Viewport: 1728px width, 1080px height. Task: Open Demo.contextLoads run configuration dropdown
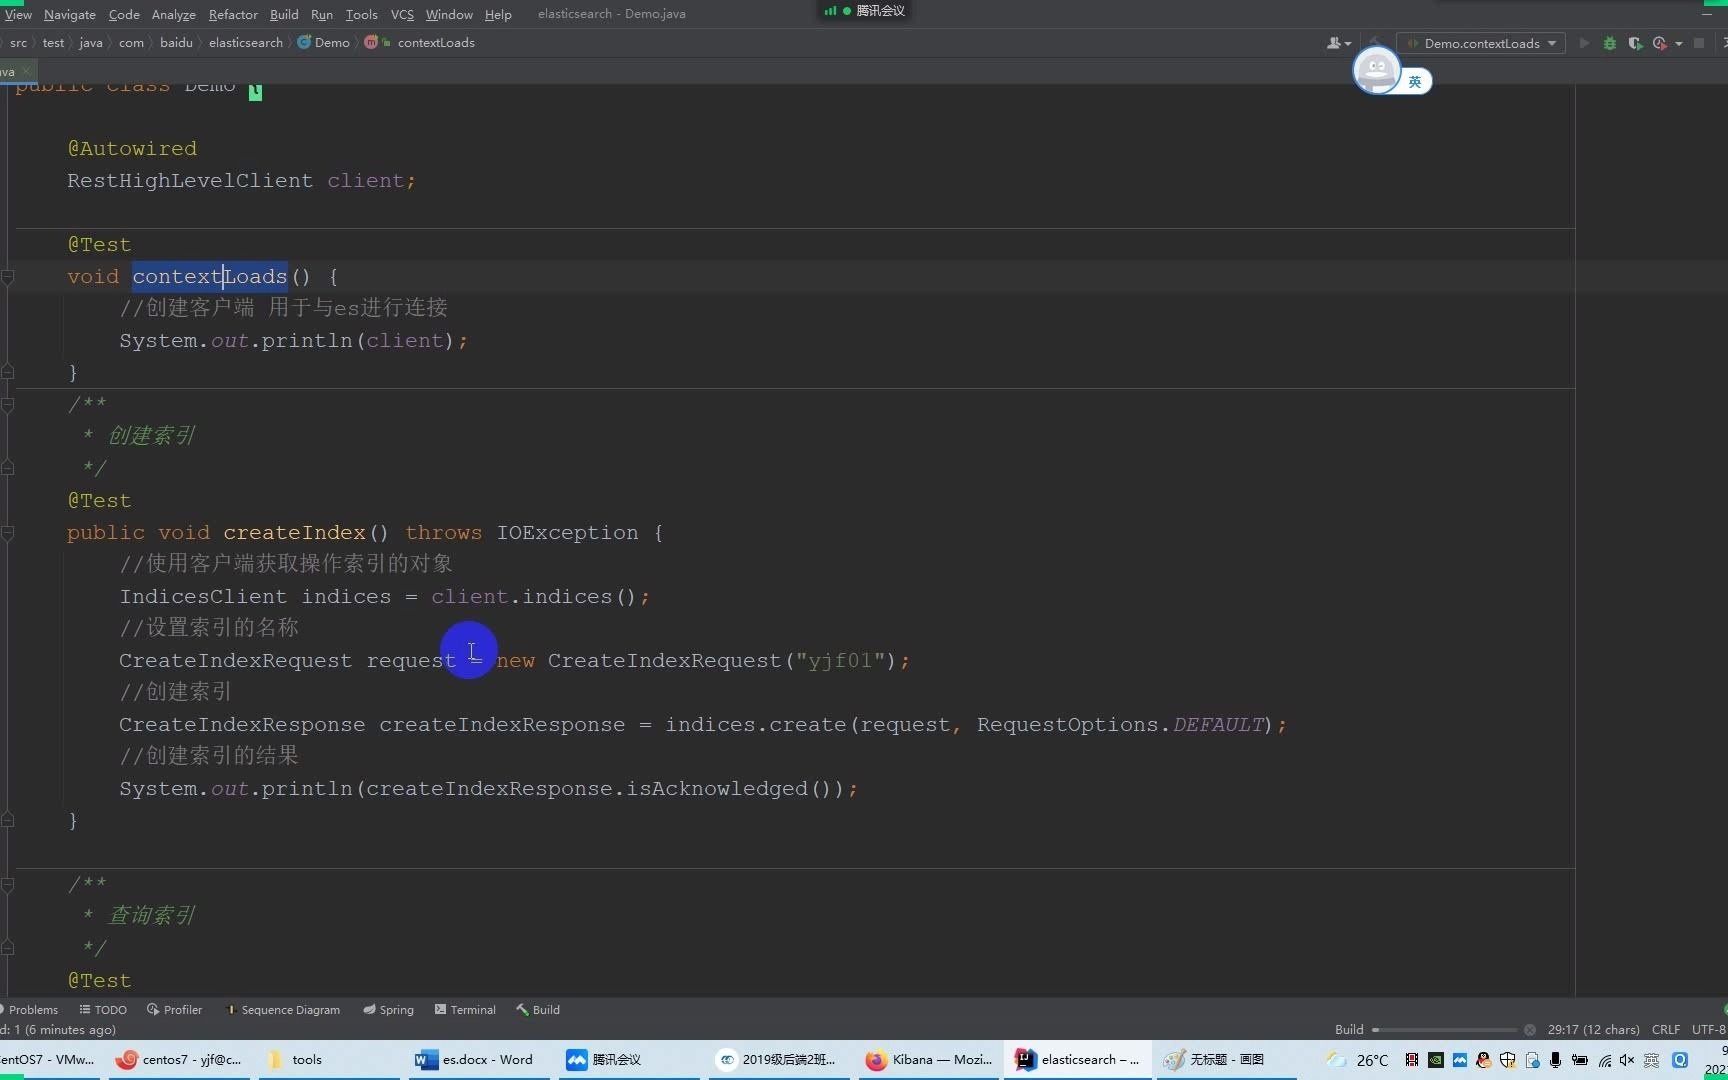(1482, 43)
